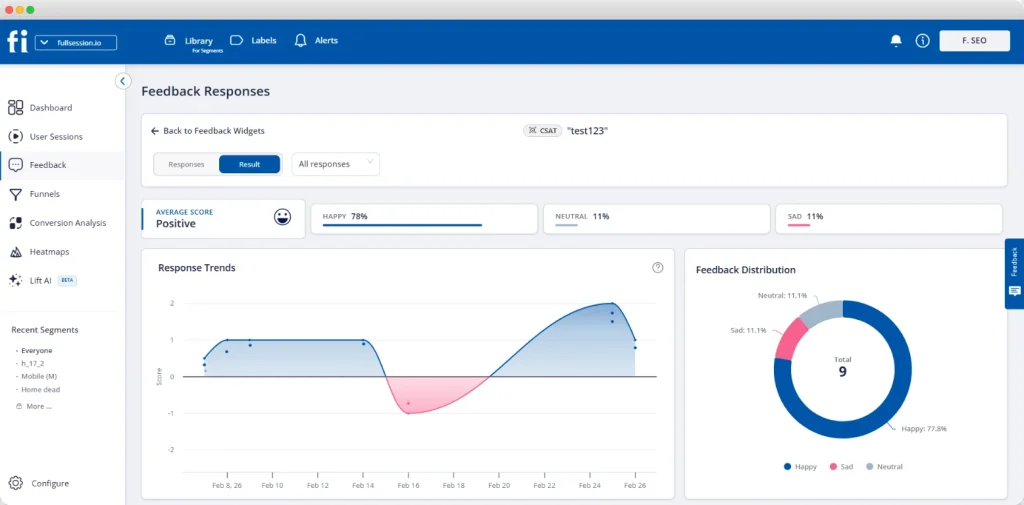Open Response Trends help question icon

coord(658,267)
